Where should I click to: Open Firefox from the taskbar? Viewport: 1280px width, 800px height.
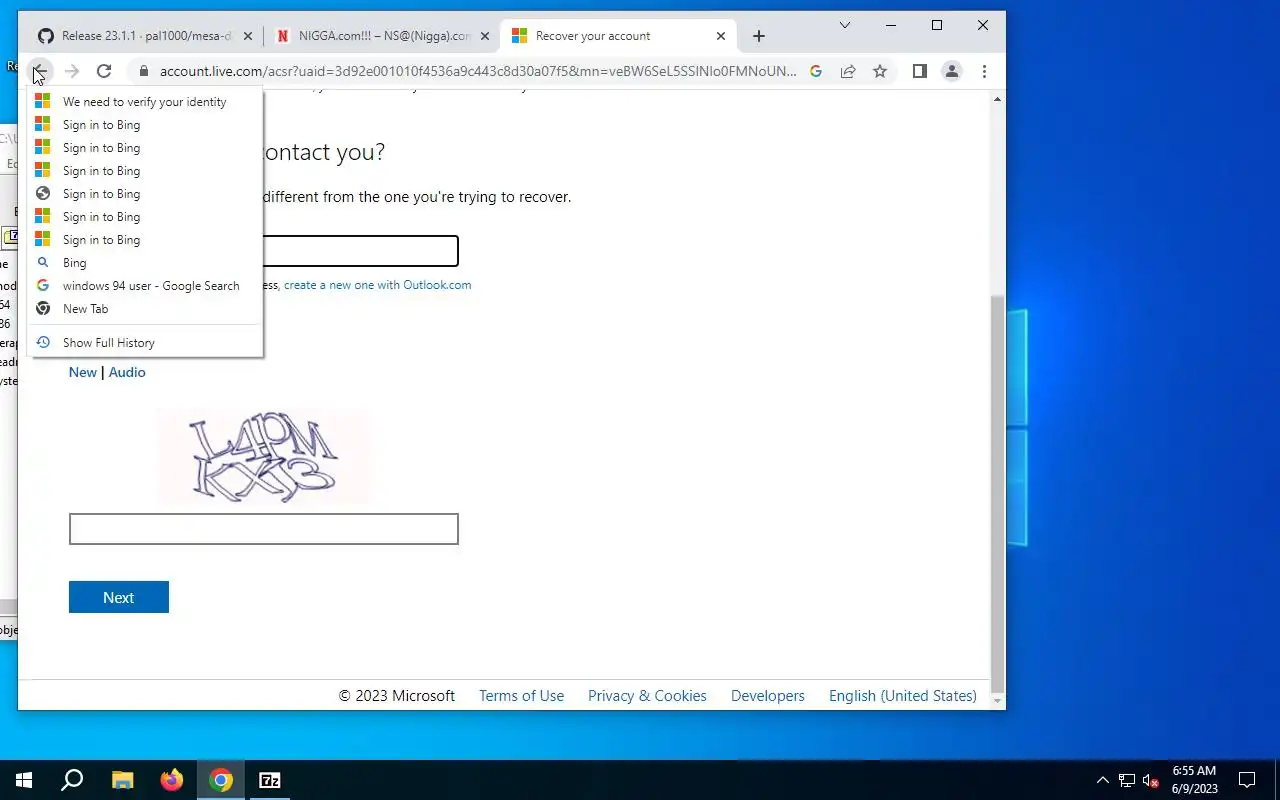point(172,780)
